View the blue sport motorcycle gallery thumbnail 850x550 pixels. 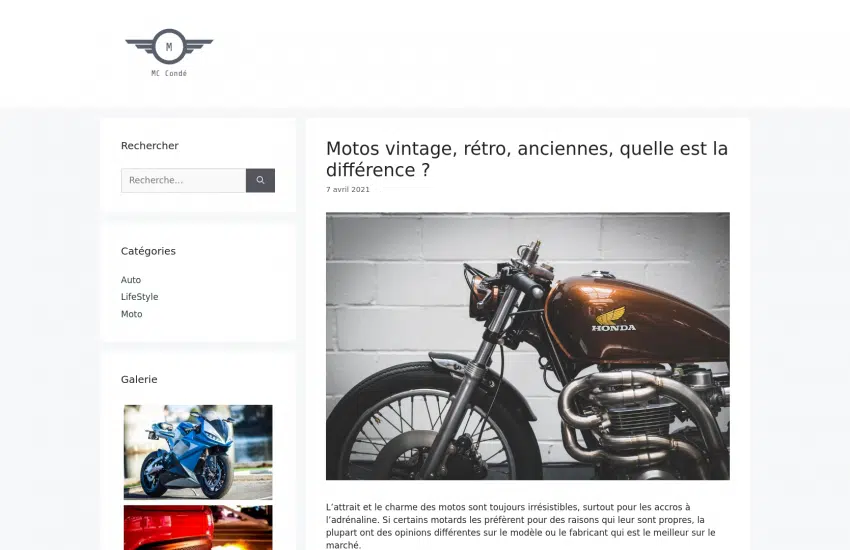point(198,452)
